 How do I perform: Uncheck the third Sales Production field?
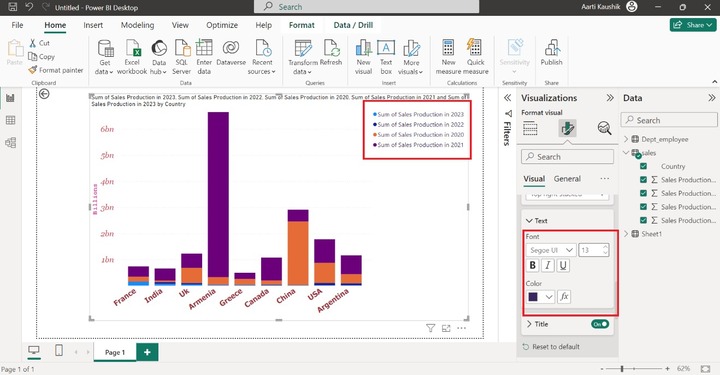click(x=643, y=207)
